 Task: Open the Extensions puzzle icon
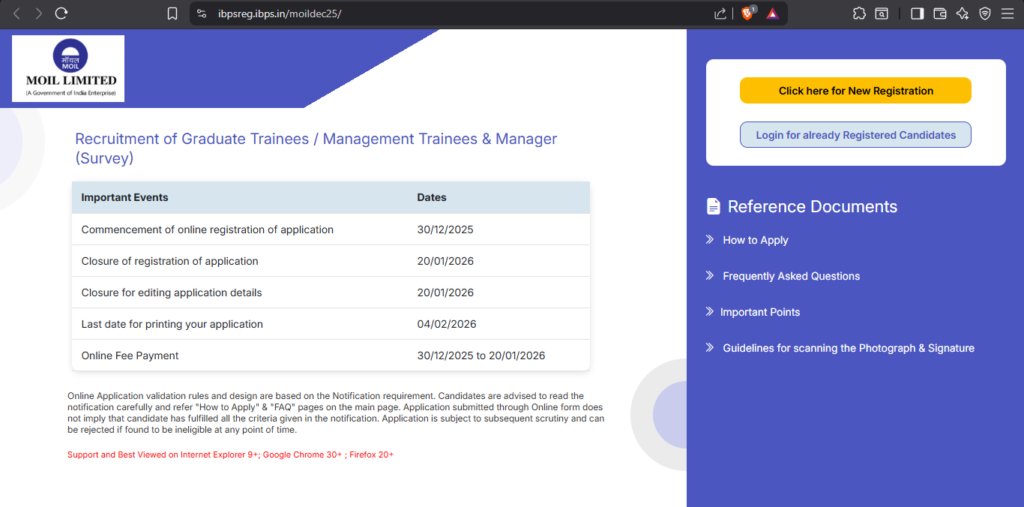859,14
